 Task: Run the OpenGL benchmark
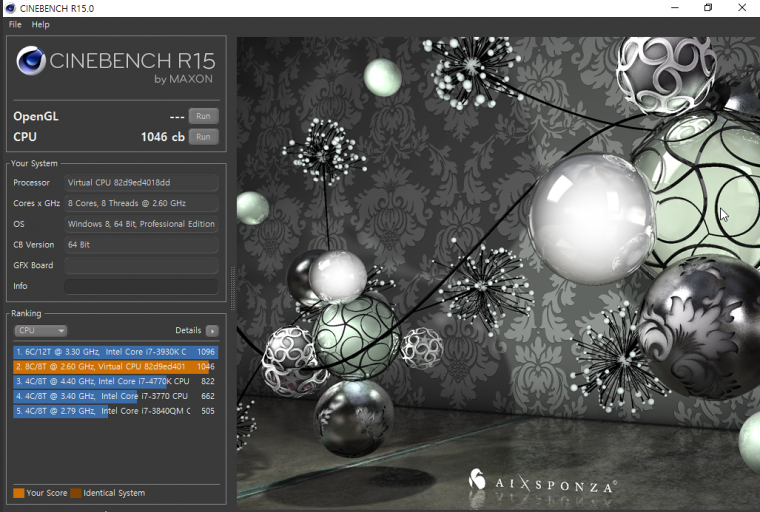[204, 116]
